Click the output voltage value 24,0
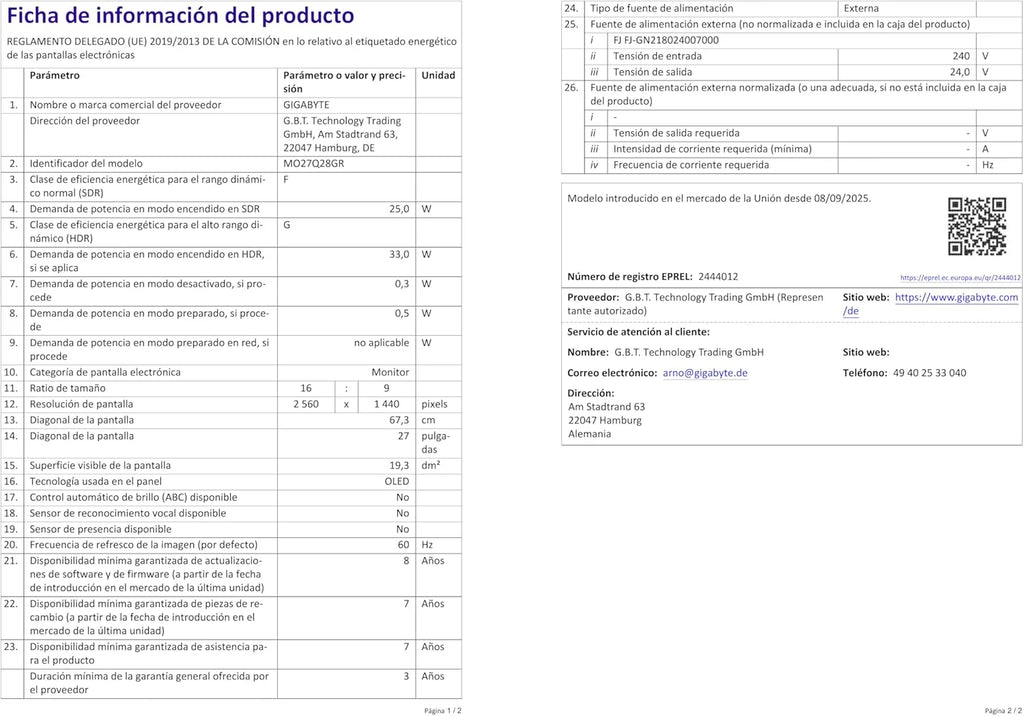Viewport: 1024px width, 716px height. pos(960,72)
